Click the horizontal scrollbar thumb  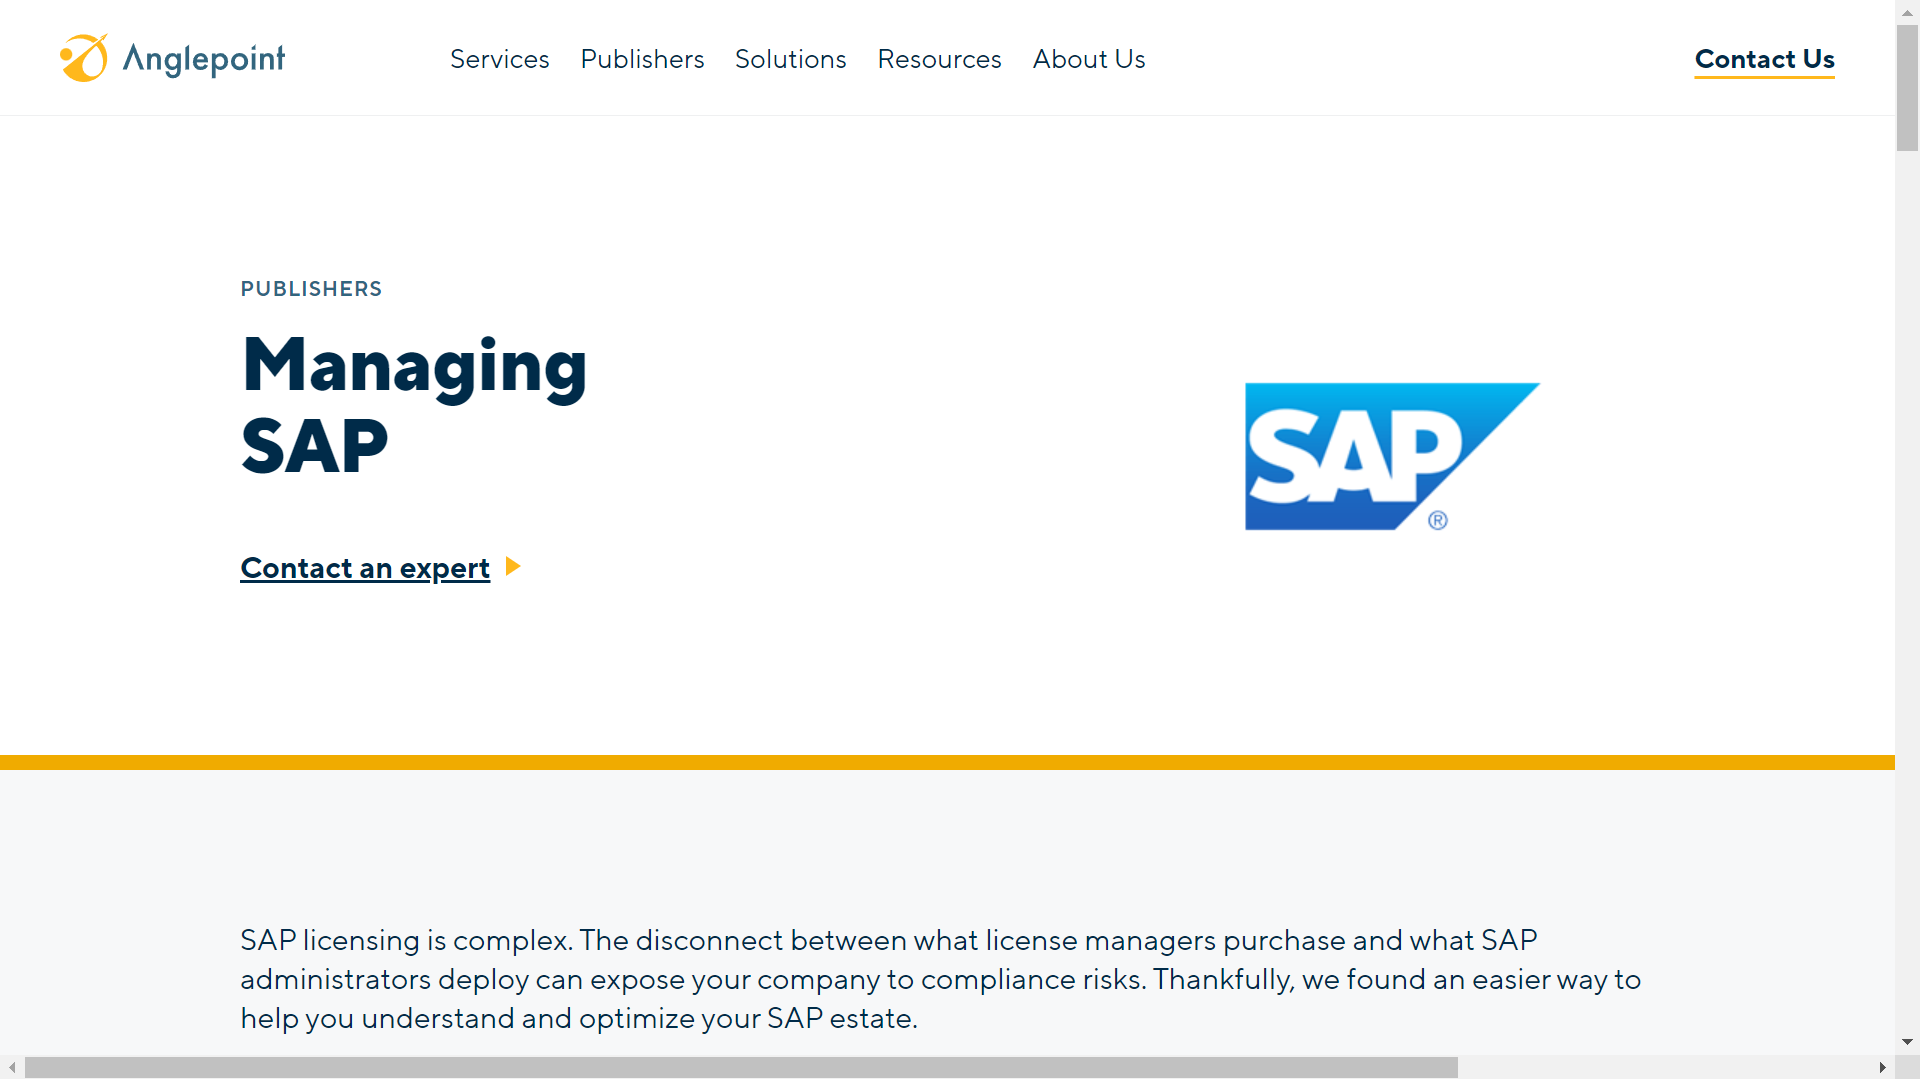pyautogui.click(x=741, y=1067)
